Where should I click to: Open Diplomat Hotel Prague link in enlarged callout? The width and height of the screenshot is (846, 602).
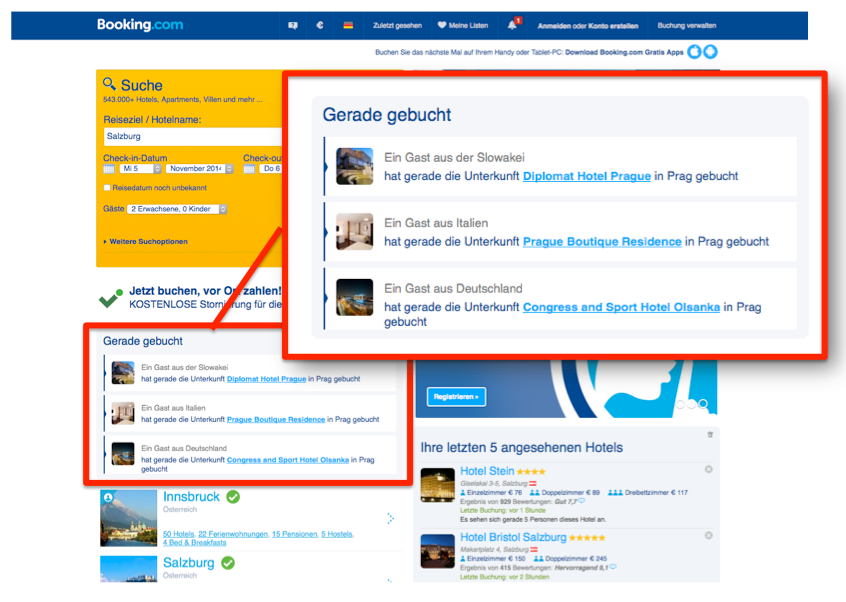click(587, 176)
